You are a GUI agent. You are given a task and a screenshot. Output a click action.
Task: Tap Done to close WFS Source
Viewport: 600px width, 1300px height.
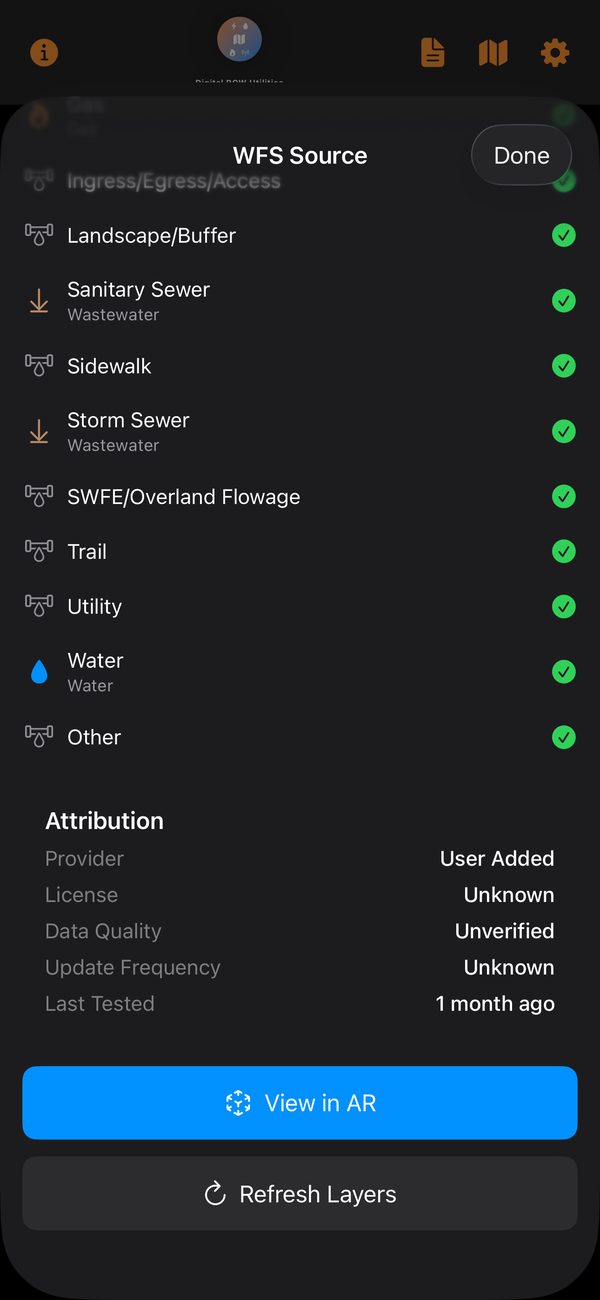[x=521, y=155]
